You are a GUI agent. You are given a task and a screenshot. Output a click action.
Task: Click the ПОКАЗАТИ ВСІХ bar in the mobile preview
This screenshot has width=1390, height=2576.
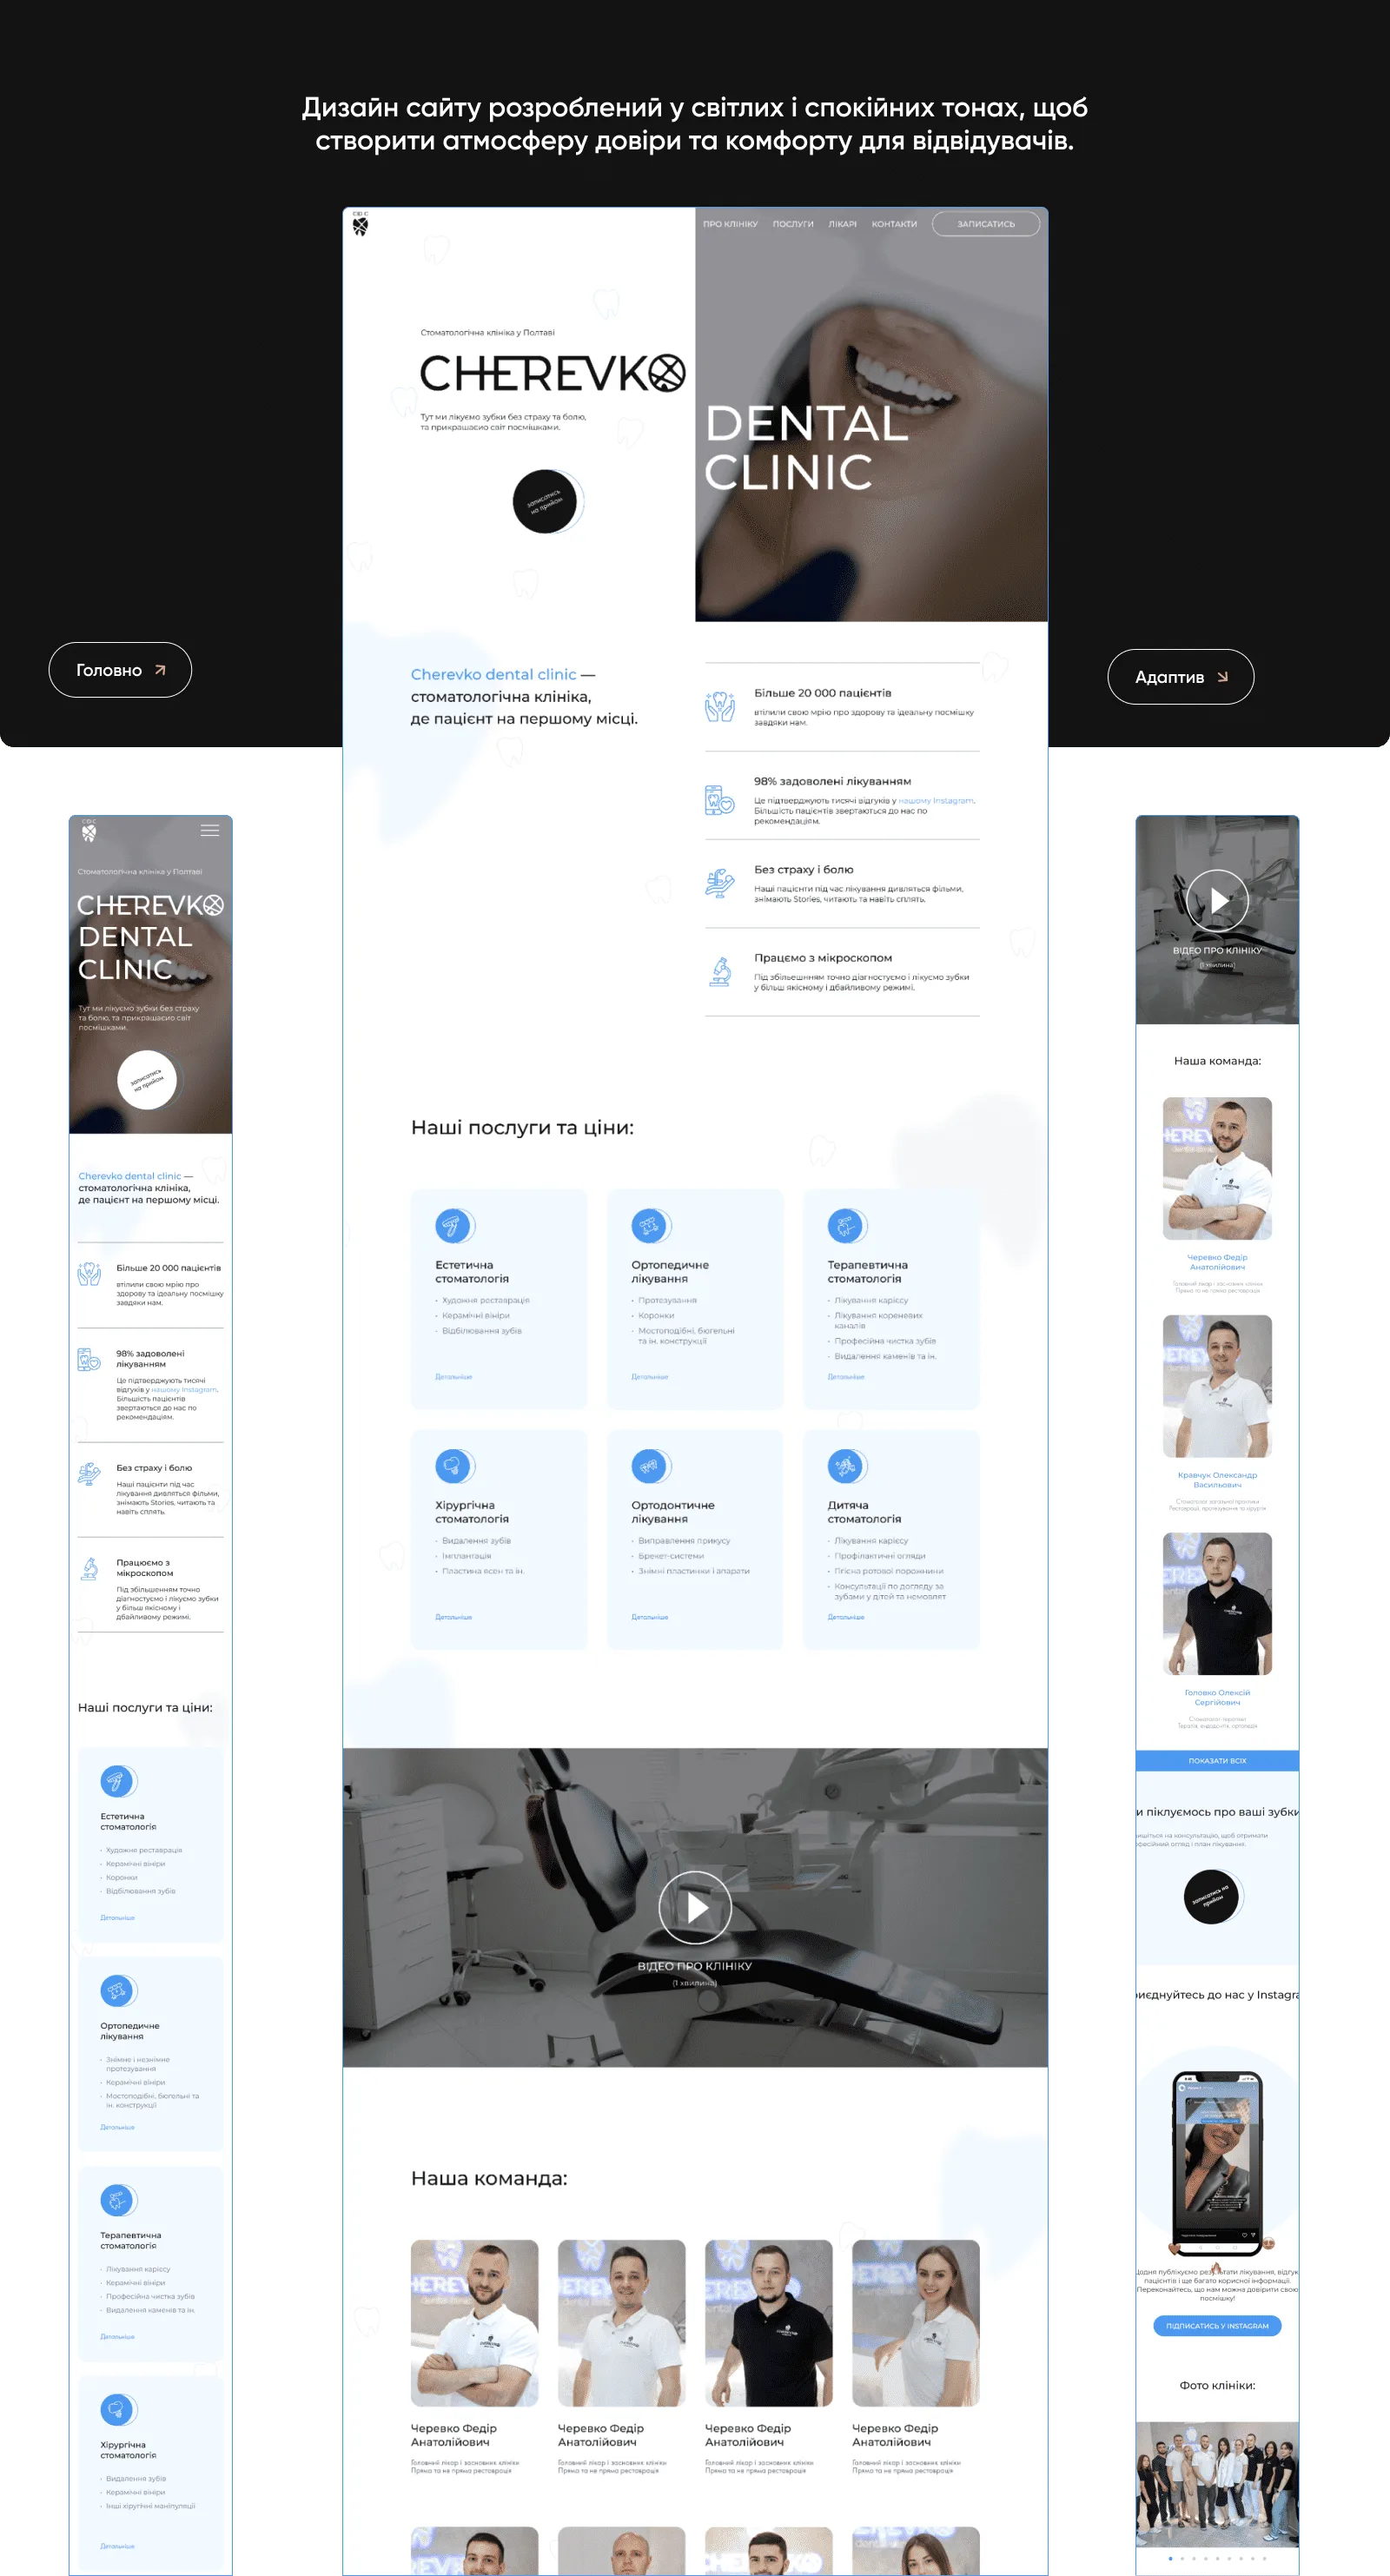pos(1217,1761)
